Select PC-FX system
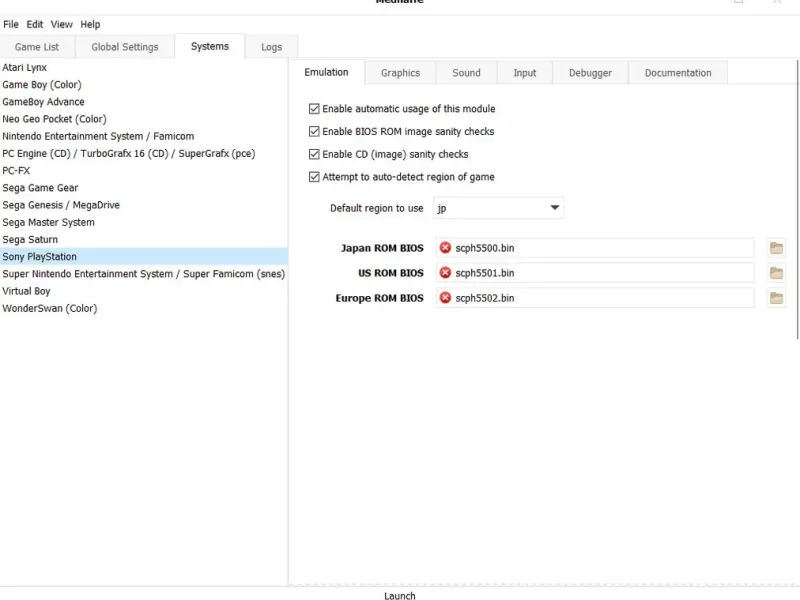 click(x=144, y=171)
